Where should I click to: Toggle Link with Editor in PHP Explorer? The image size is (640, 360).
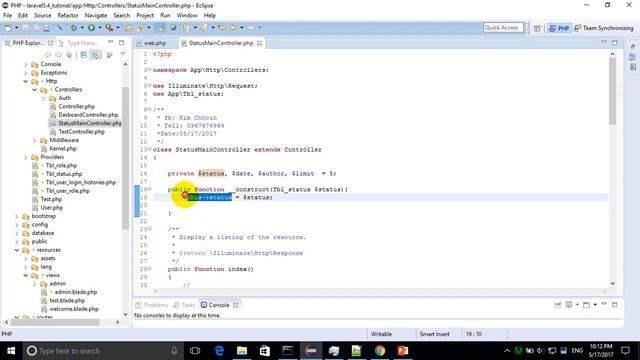coord(95,55)
